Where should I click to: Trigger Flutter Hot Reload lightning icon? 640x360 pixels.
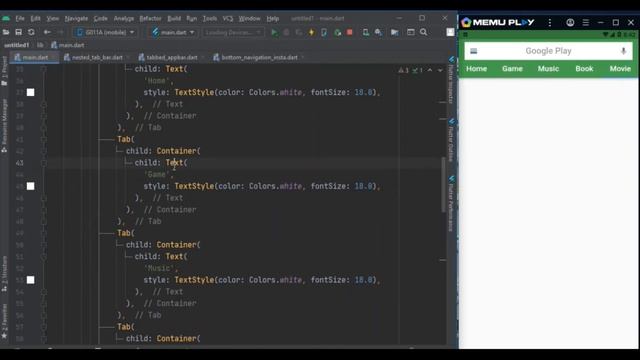pyautogui.click(x=311, y=32)
